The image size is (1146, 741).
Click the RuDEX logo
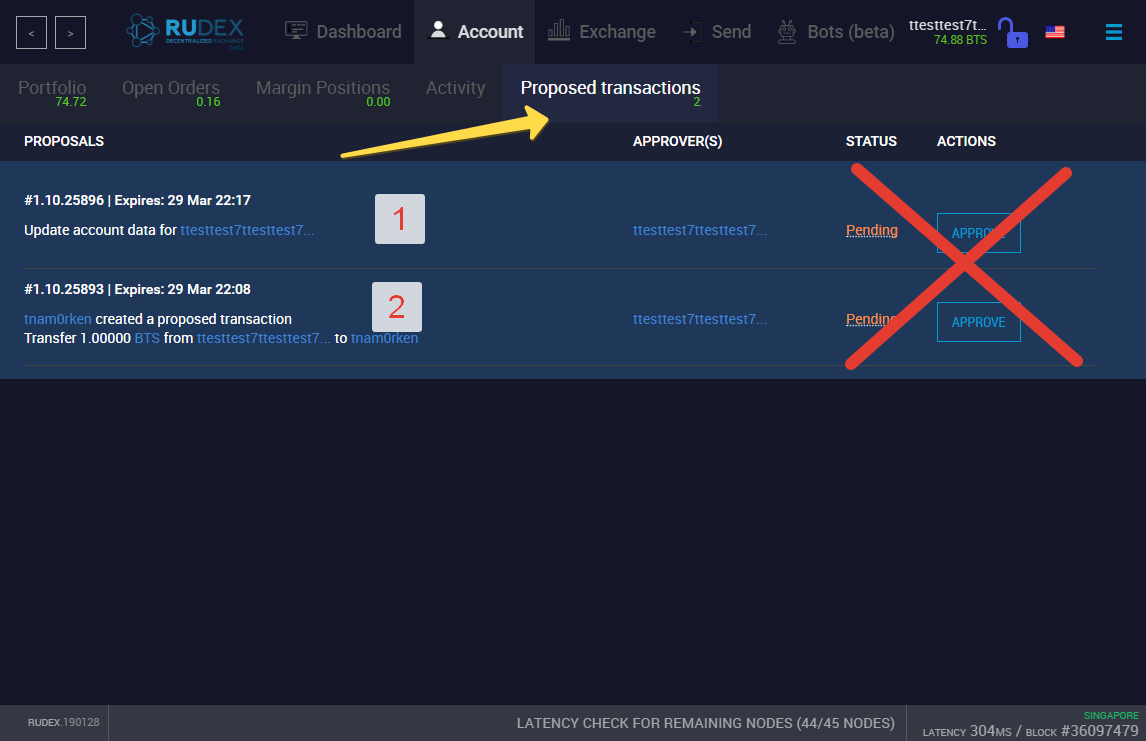point(186,31)
